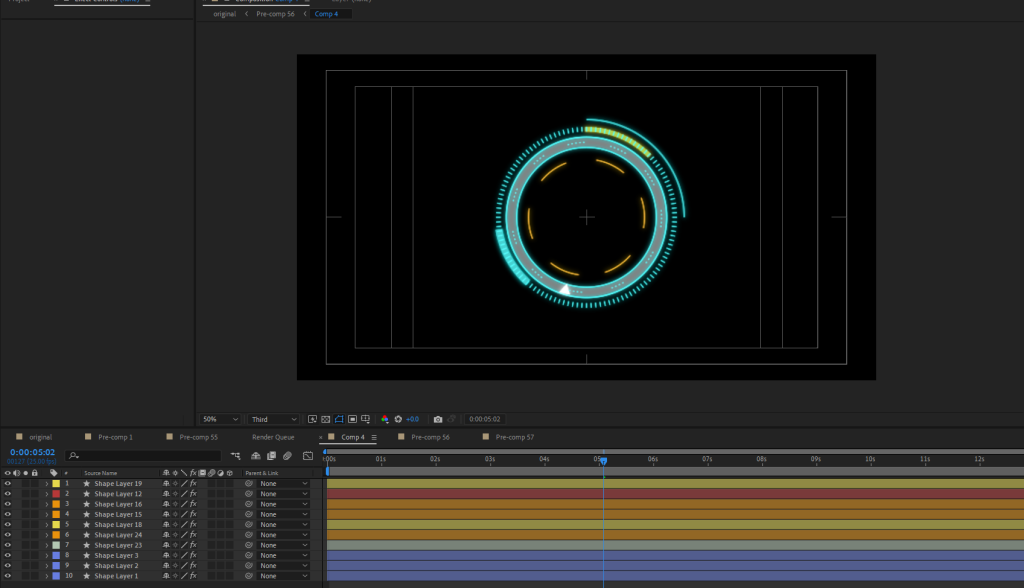Toggle visibility of Shape Layer 23

point(8,545)
